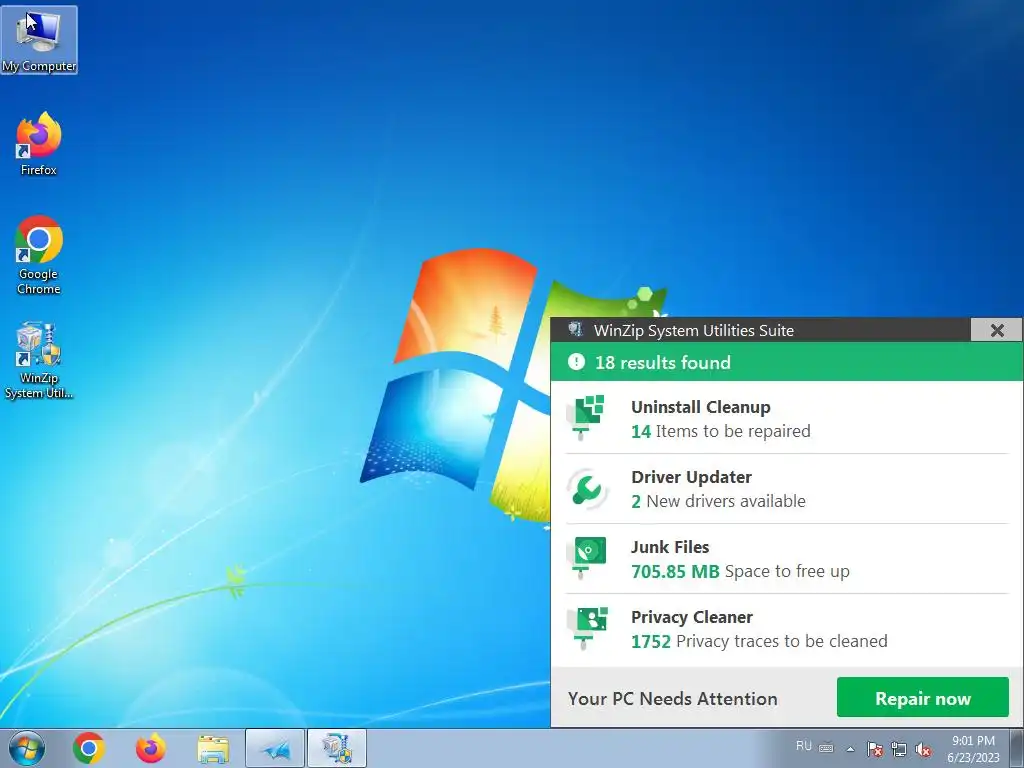Click the Junk Files heading
Image resolution: width=1024 pixels, height=768 pixels.
(670, 547)
